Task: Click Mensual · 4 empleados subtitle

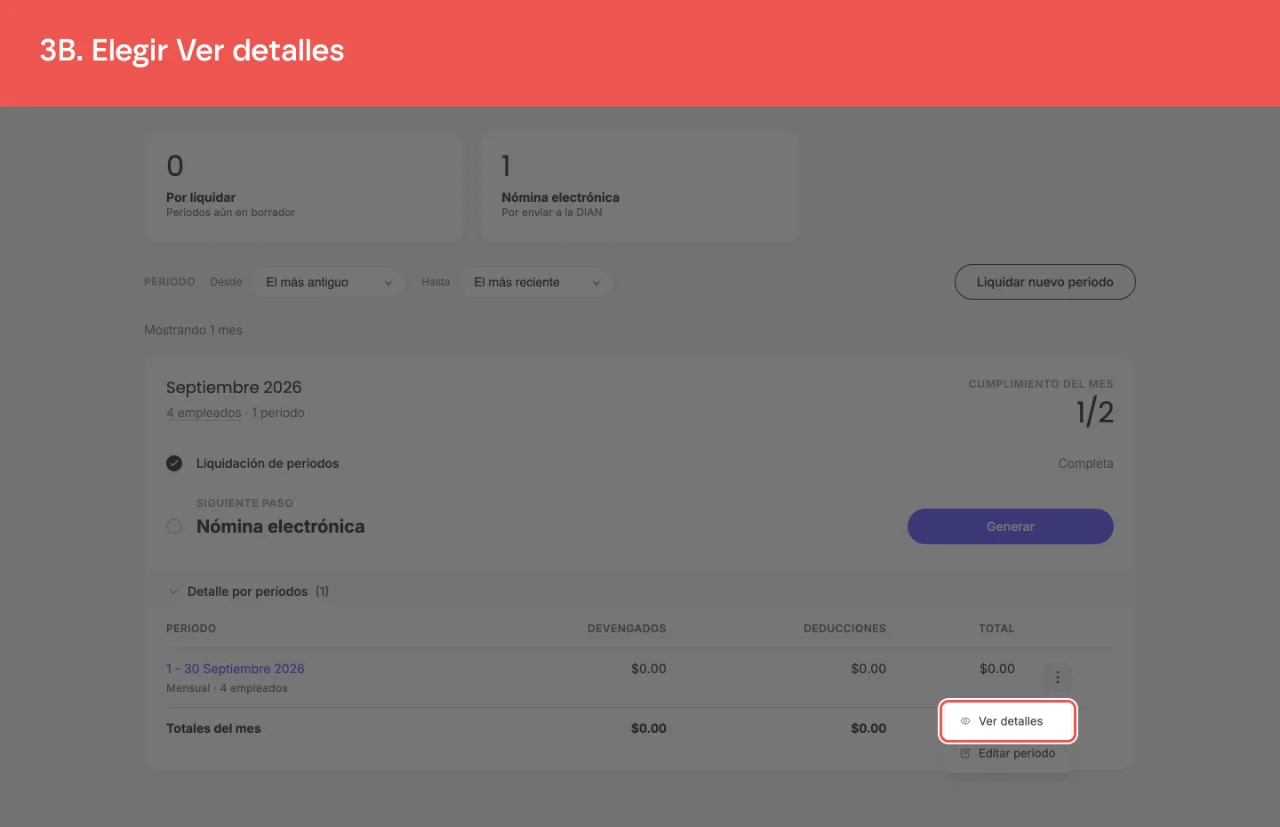Action: click(226, 689)
